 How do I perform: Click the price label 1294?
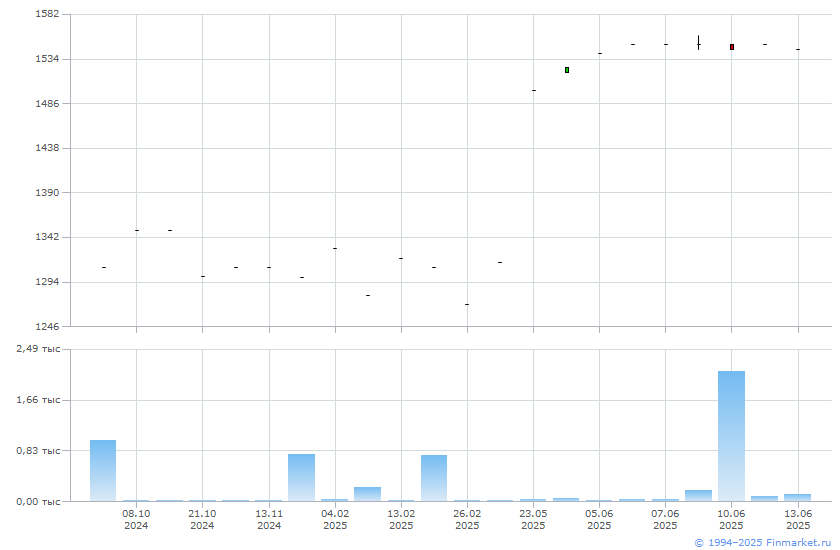coord(47,282)
